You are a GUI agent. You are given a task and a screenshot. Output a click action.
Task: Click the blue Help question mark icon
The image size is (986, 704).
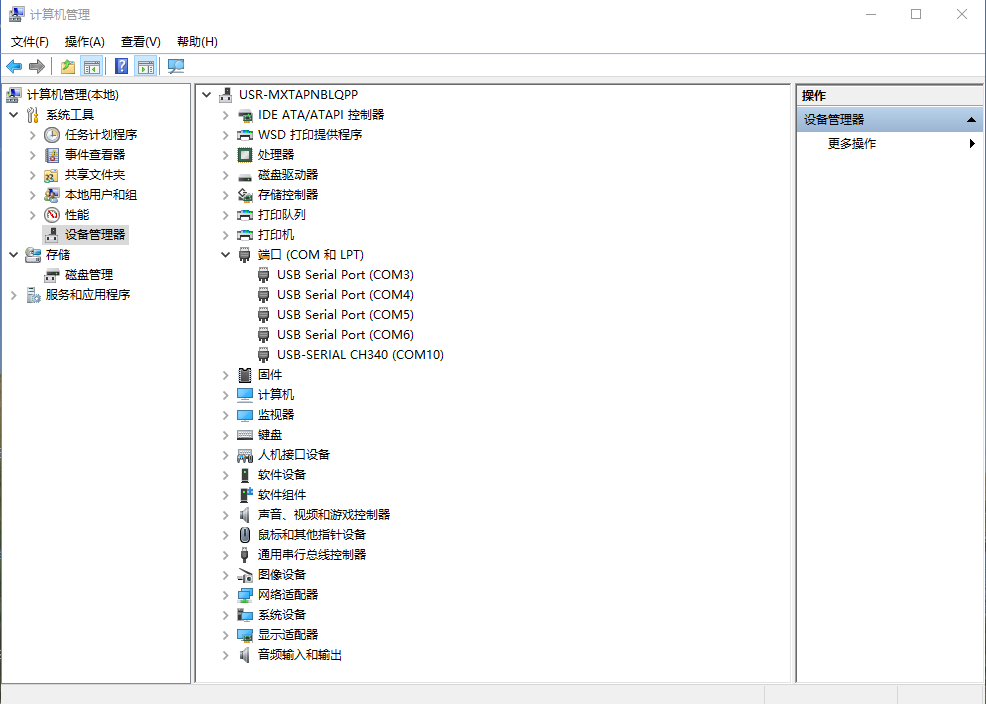(121, 67)
